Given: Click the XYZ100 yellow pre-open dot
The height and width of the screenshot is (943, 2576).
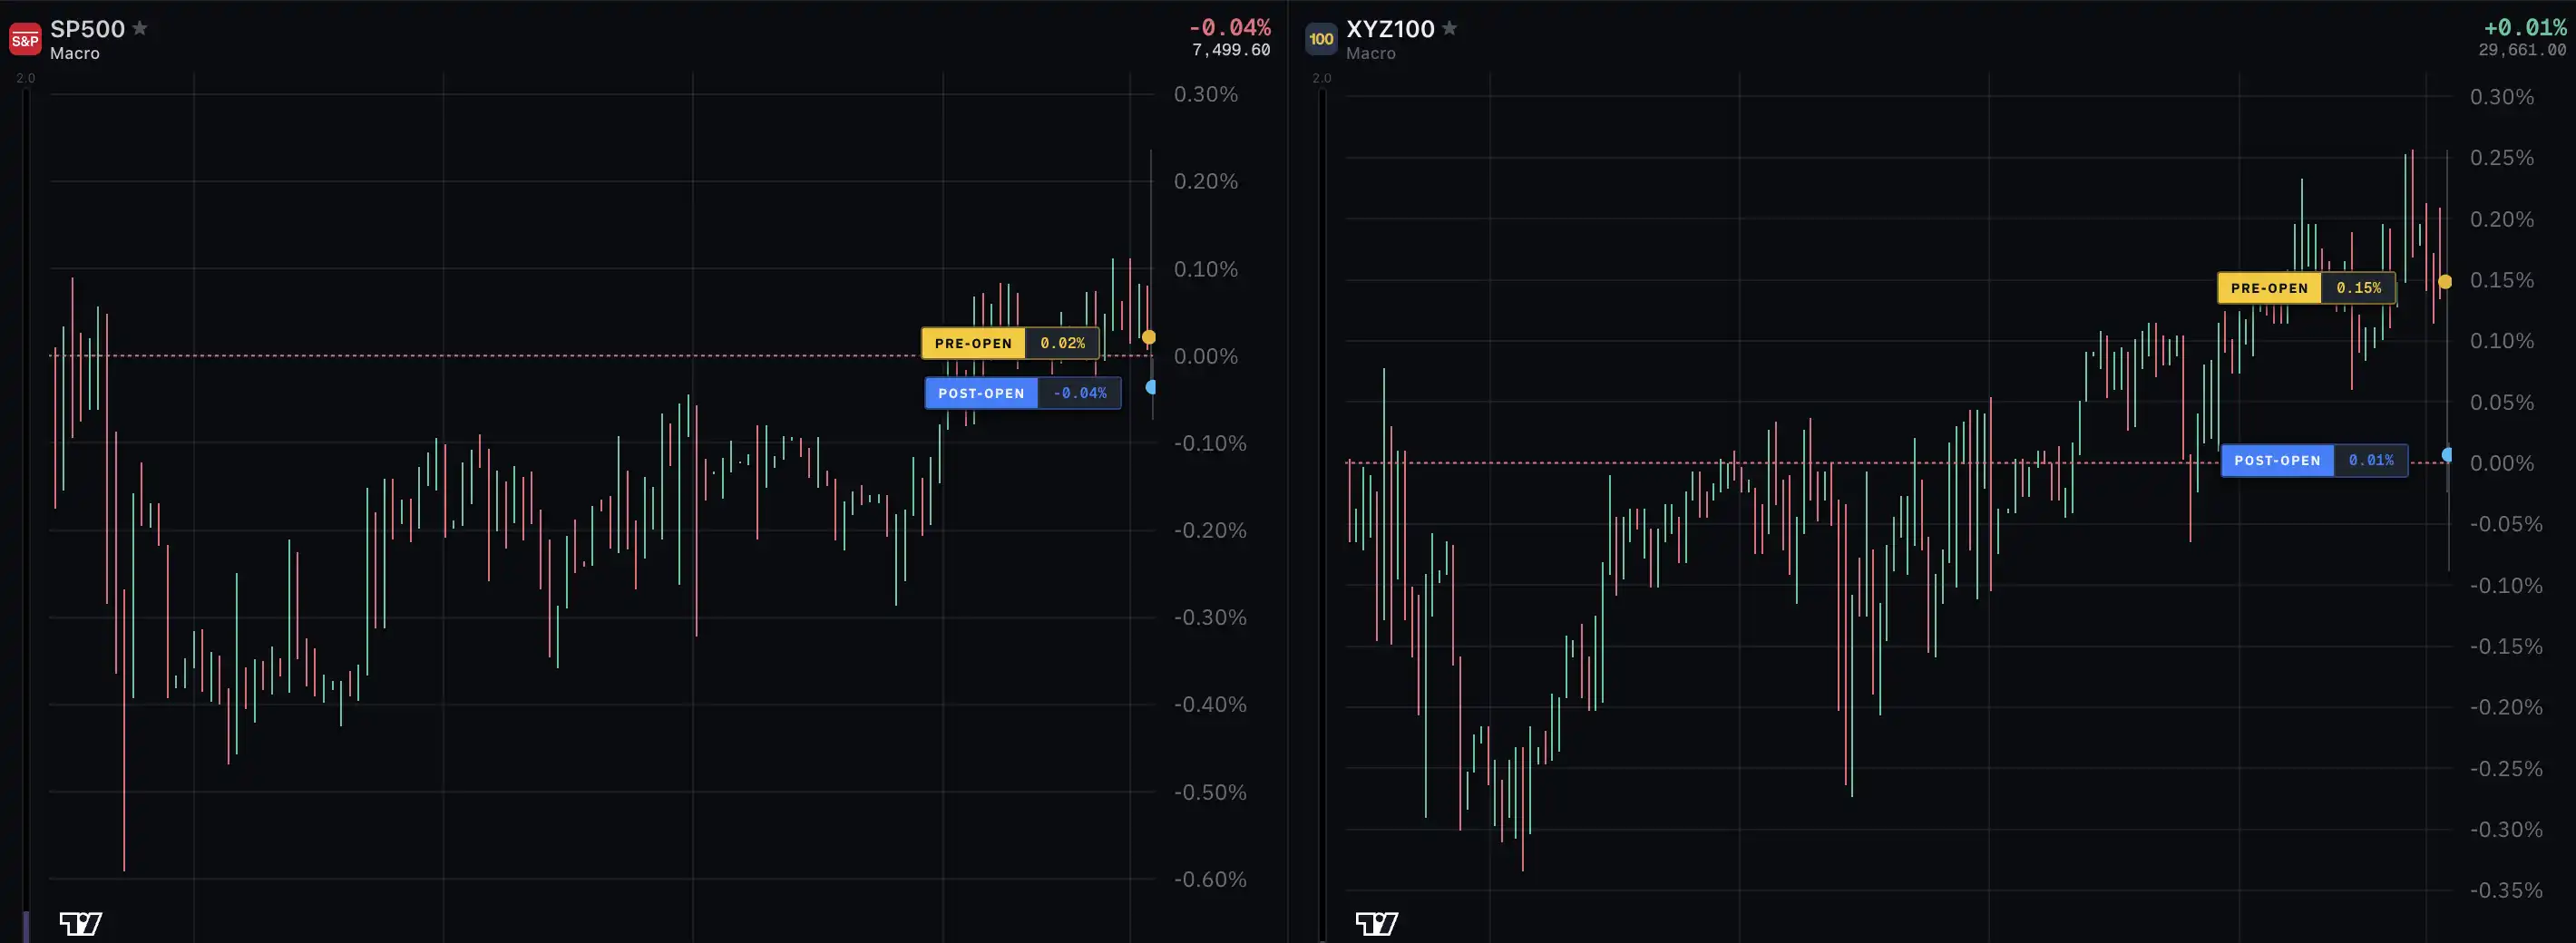Looking at the screenshot, I should pos(2445,282).
